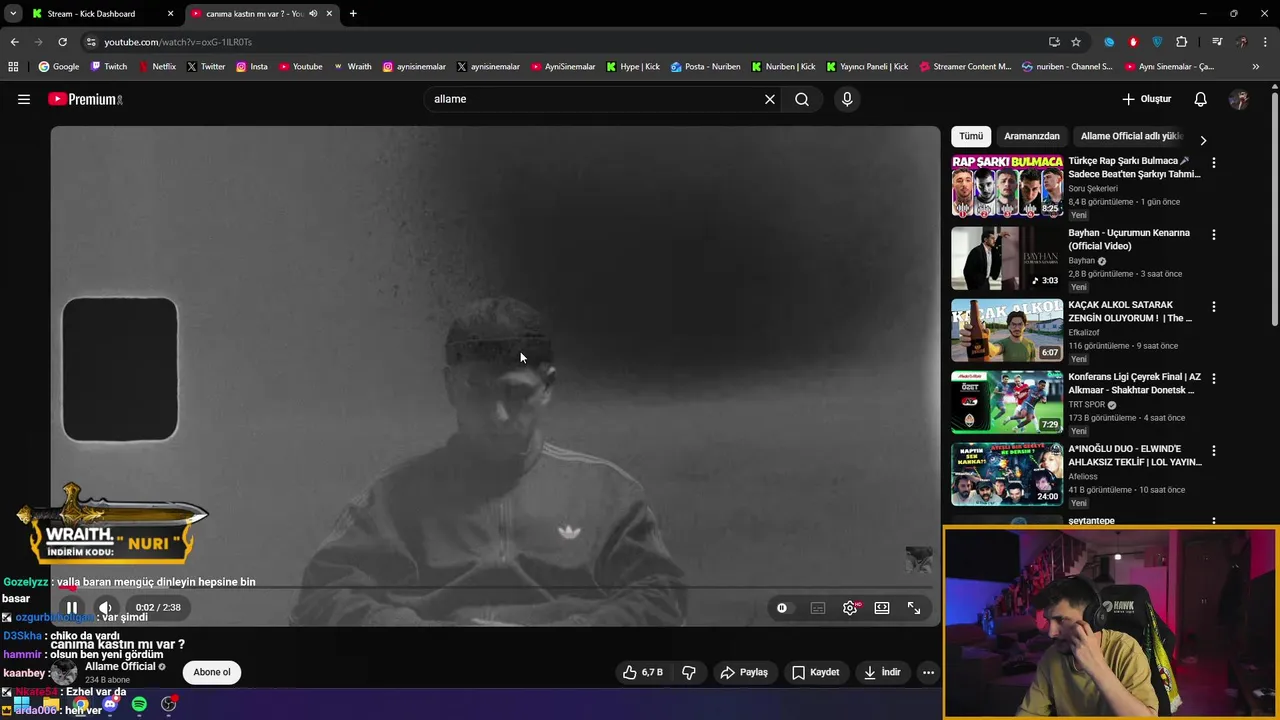Reload the page
Screen dimensions: 1280x720
(x=62, y=42)
